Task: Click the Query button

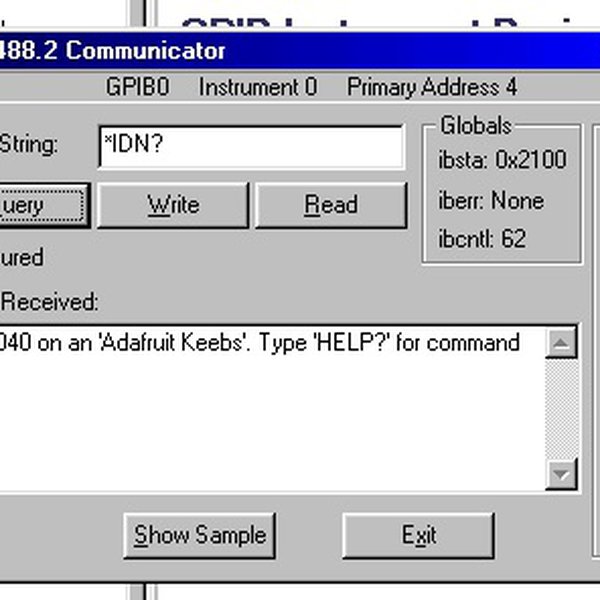Action: pyautogui.click(x=40, y=205)
